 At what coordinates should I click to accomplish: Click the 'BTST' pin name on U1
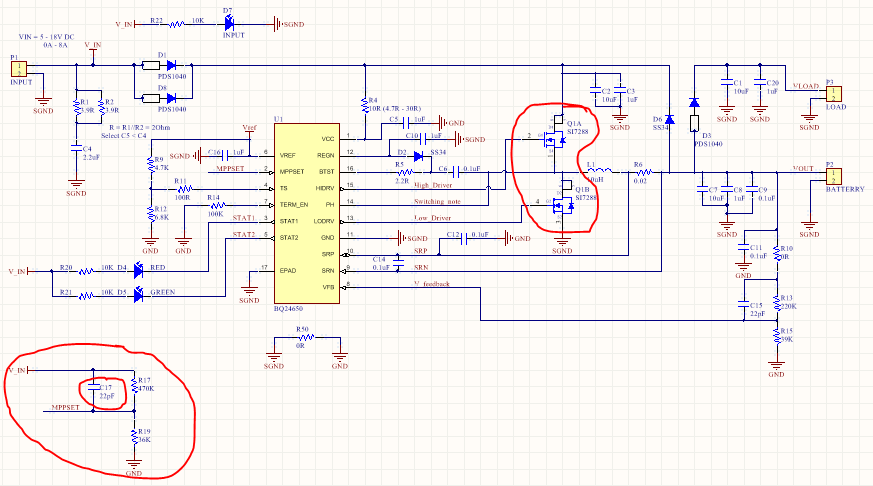[x=327, y=172]
